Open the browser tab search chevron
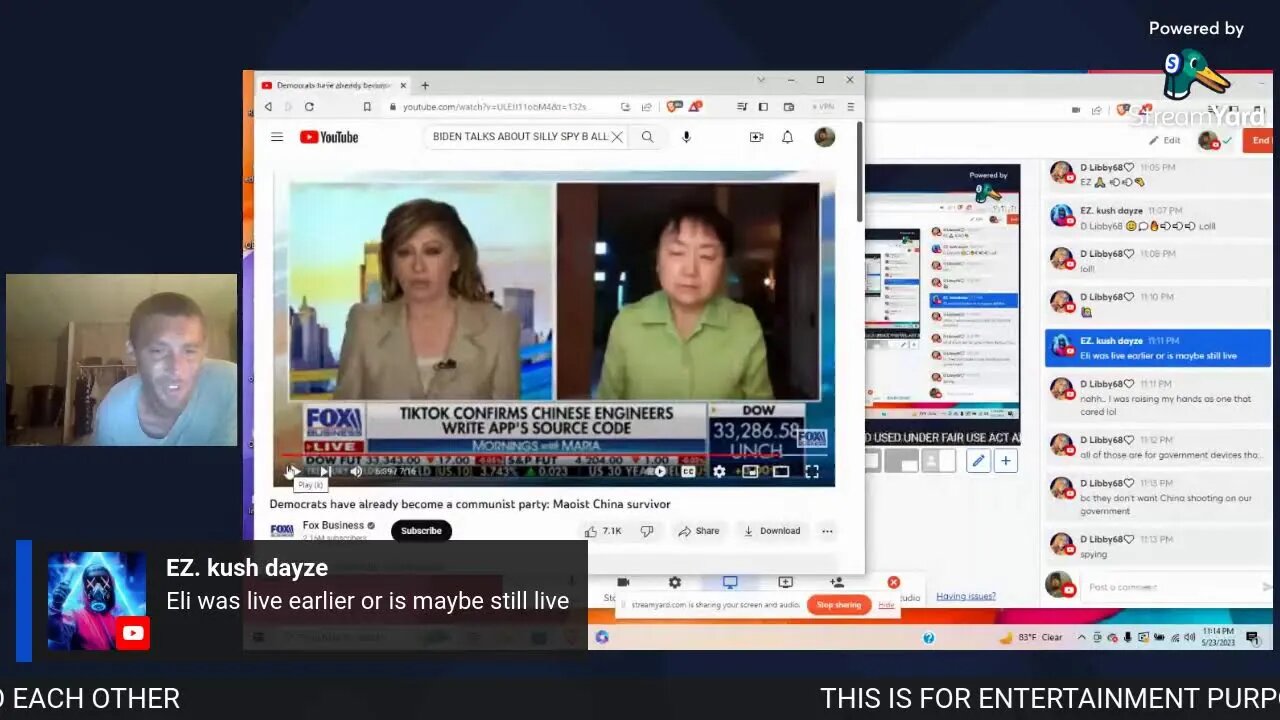Image resolution: width=1280 pixels, height=720 pixels. pos(761,80)
